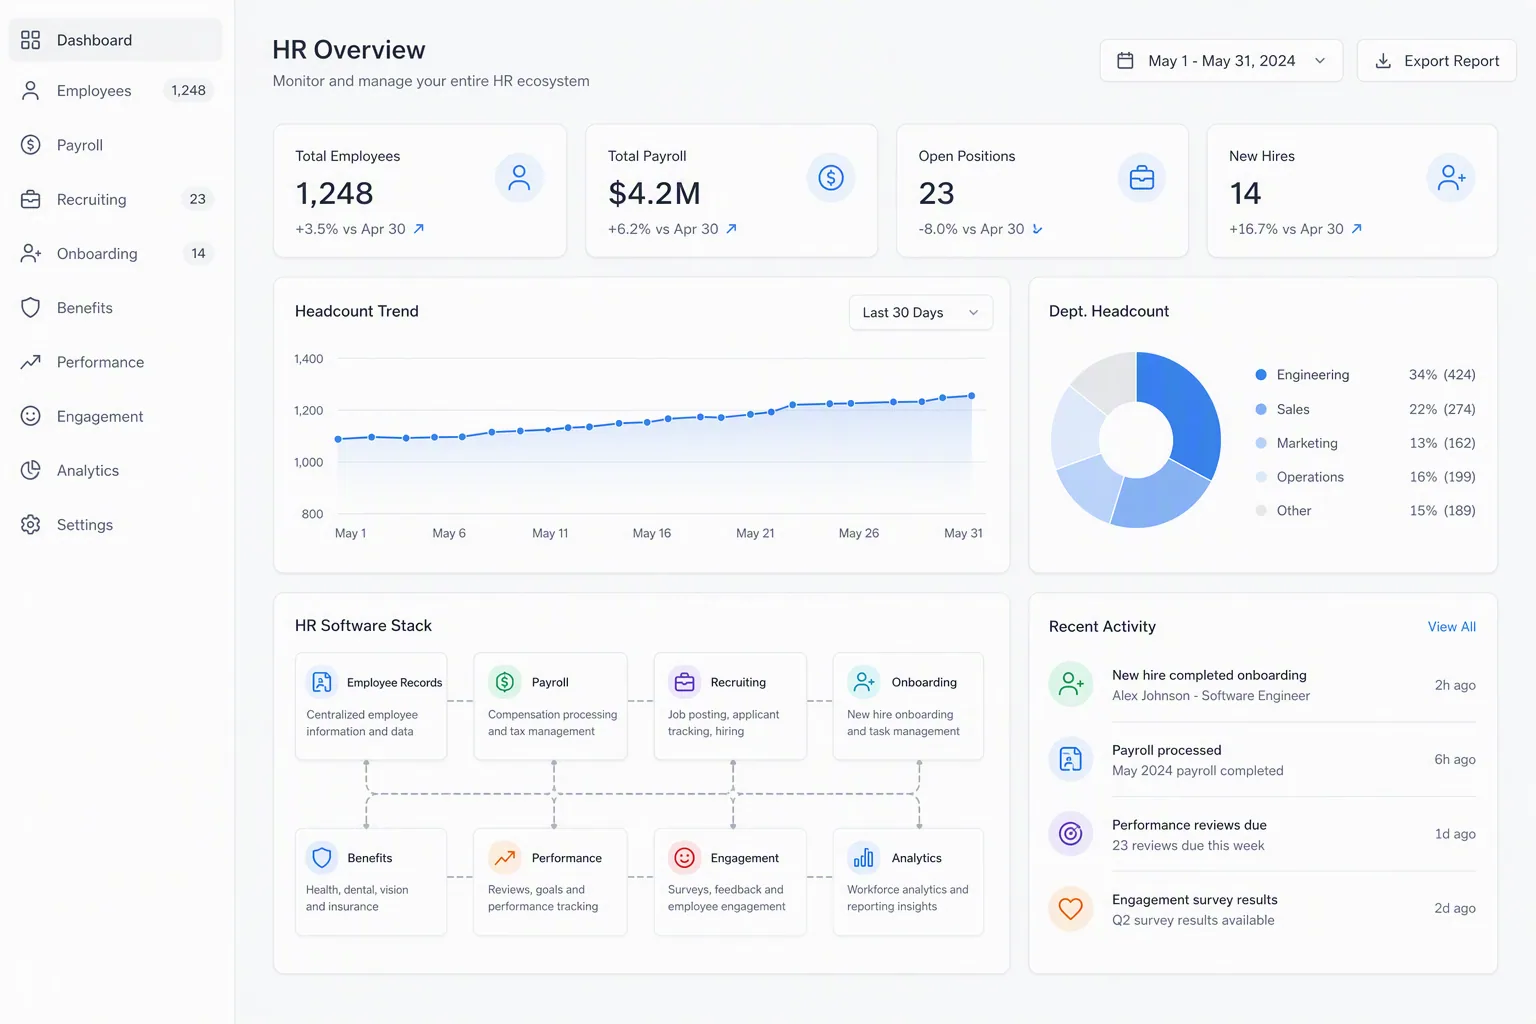This screenshot has width=1536, height=1024.
Task: Click the Onboarding stack card user icon
Action: 864,682
